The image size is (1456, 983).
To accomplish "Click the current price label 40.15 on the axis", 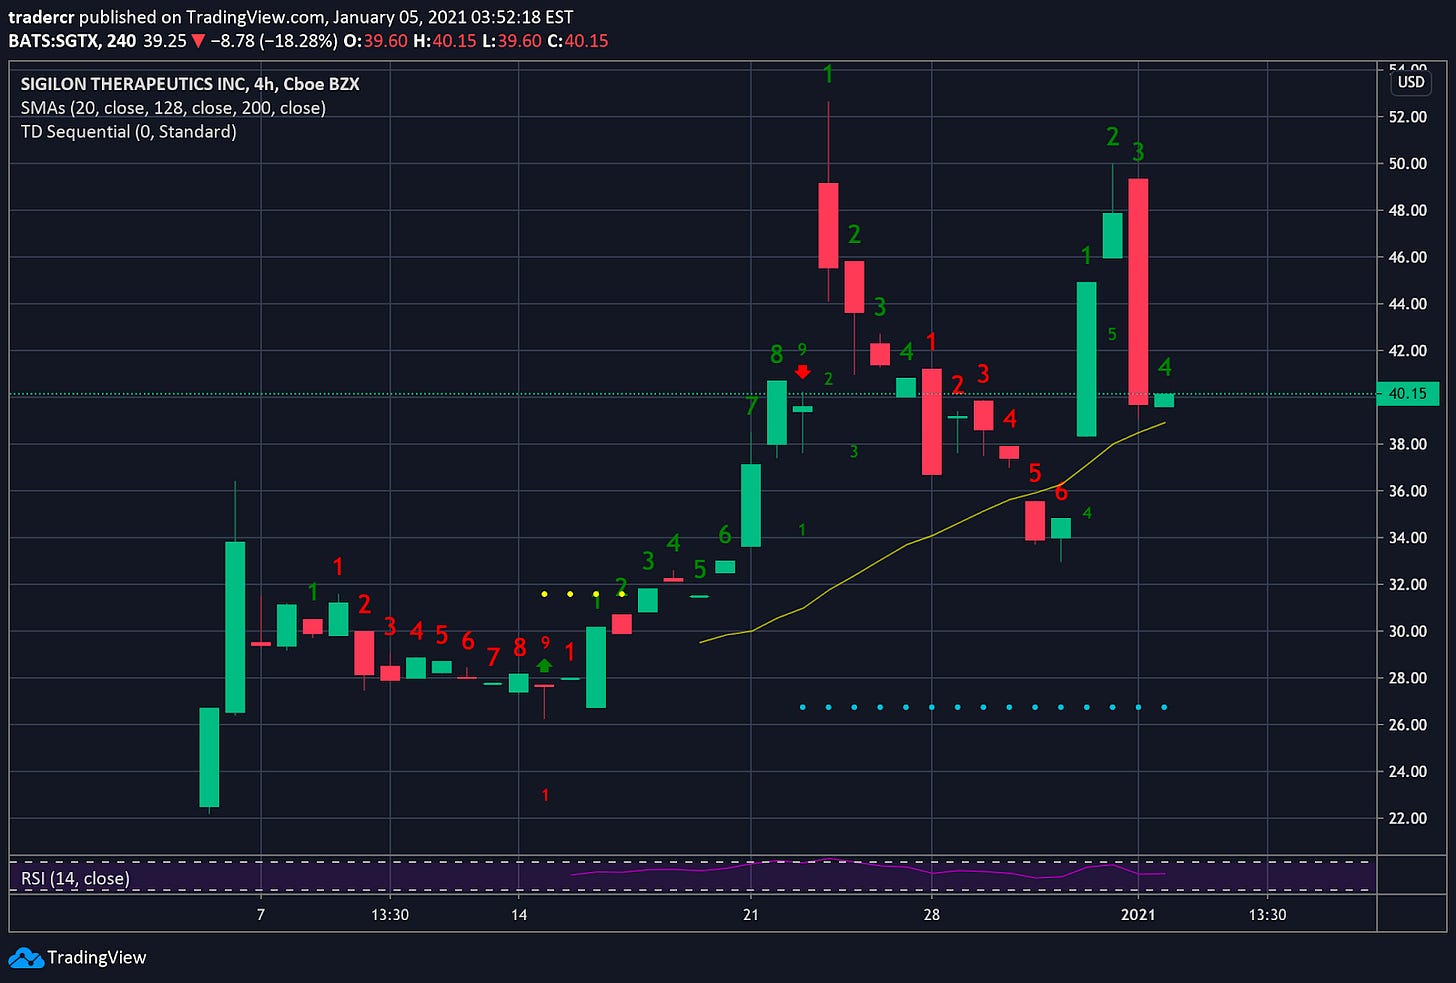I will pyautogui.click(x=1408, y=394).
